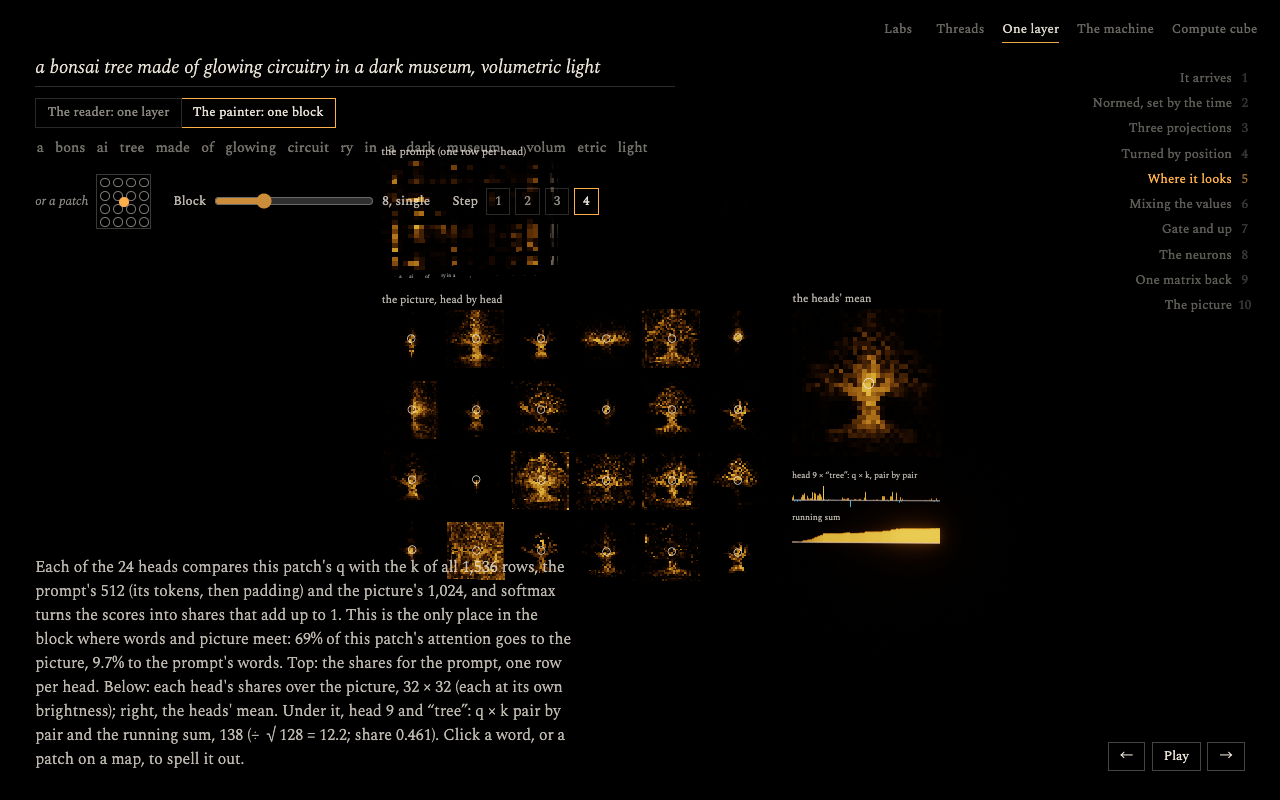Open the Threads tab
1280x800 pixels.
(x=960, y=29)
